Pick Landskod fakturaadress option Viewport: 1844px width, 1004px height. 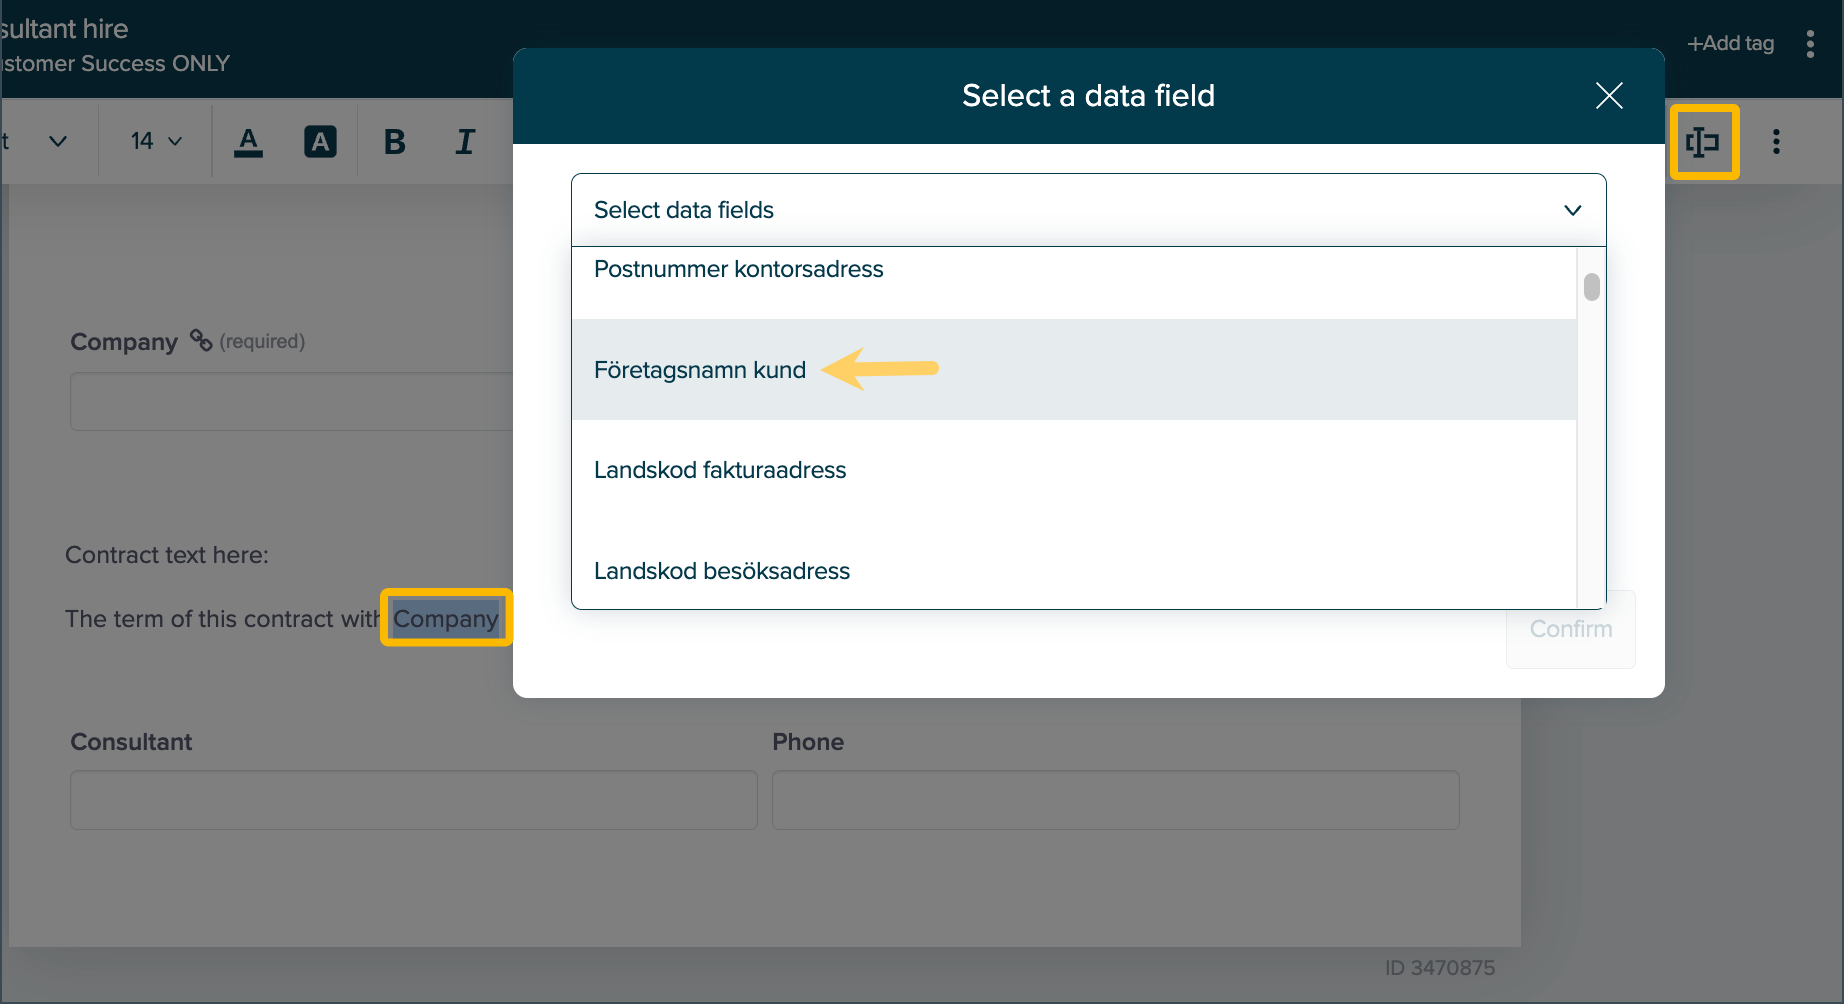click(x=1074, y=470)
